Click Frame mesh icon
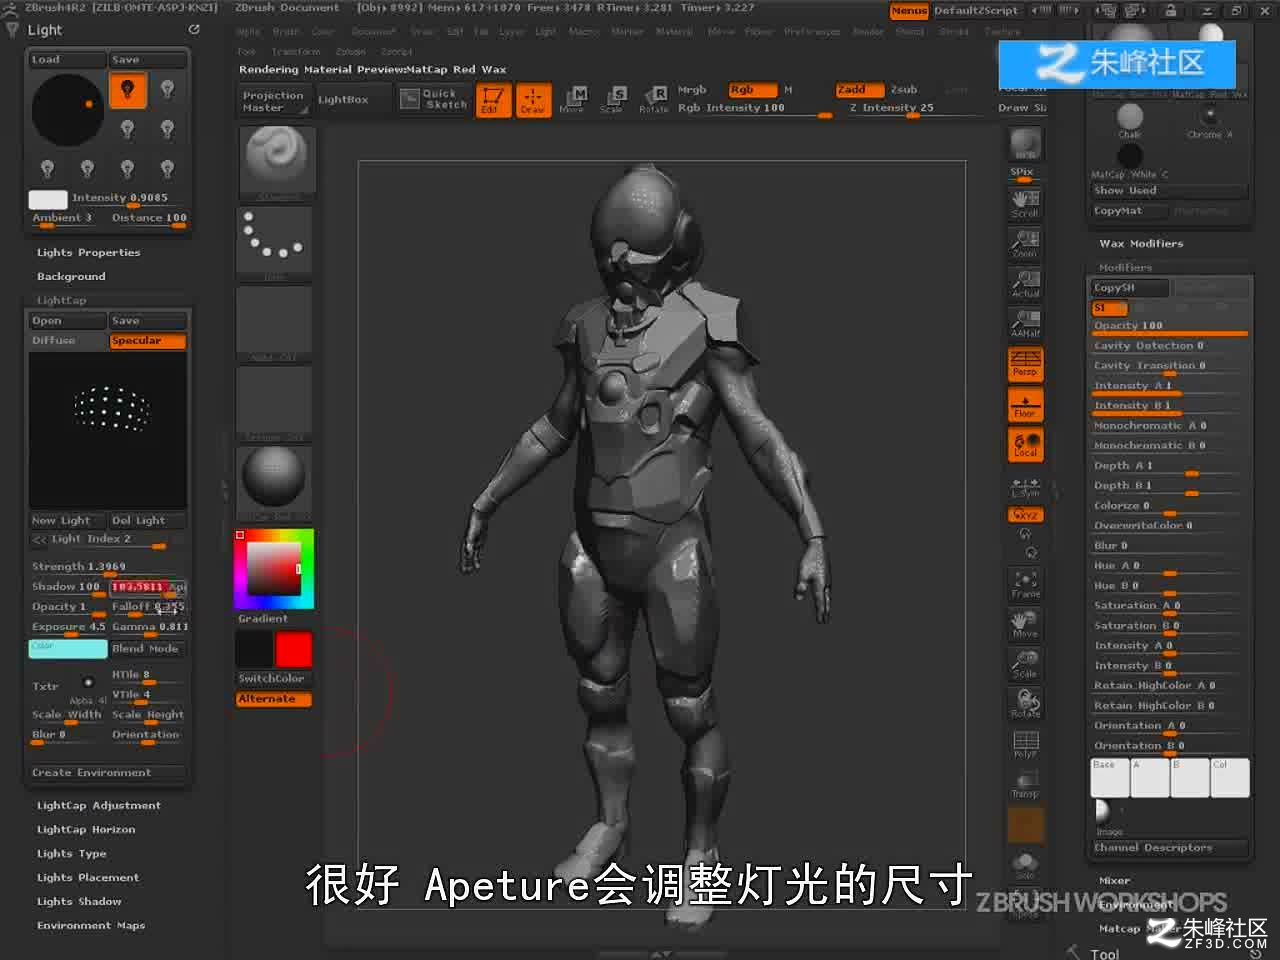The image size is (1280, 960). tap(1025, 584)
